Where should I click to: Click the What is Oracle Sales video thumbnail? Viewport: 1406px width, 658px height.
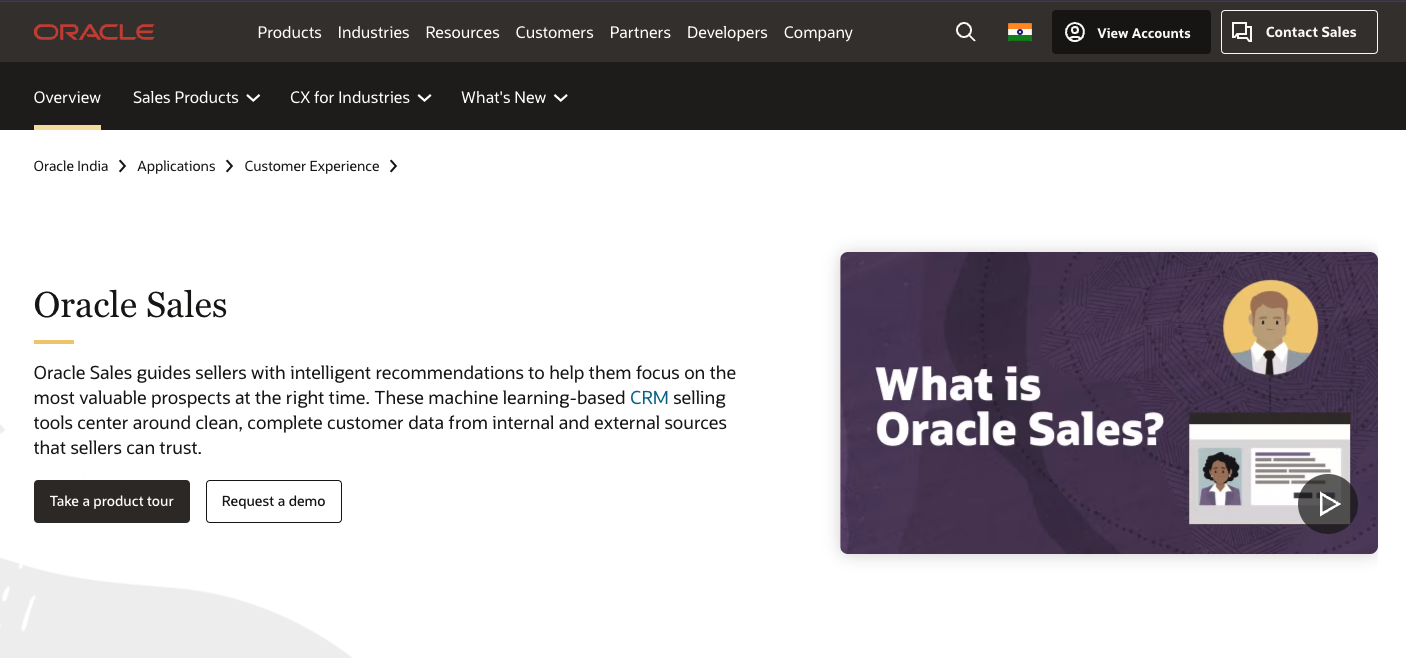[x=1109, y=403]
